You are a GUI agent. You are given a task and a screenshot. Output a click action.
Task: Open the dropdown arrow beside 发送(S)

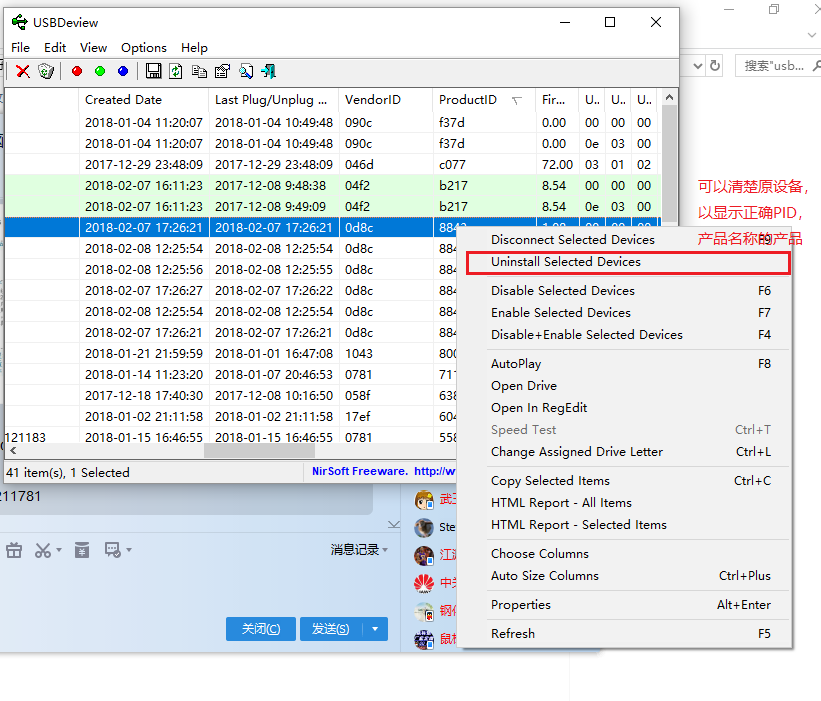375,629
